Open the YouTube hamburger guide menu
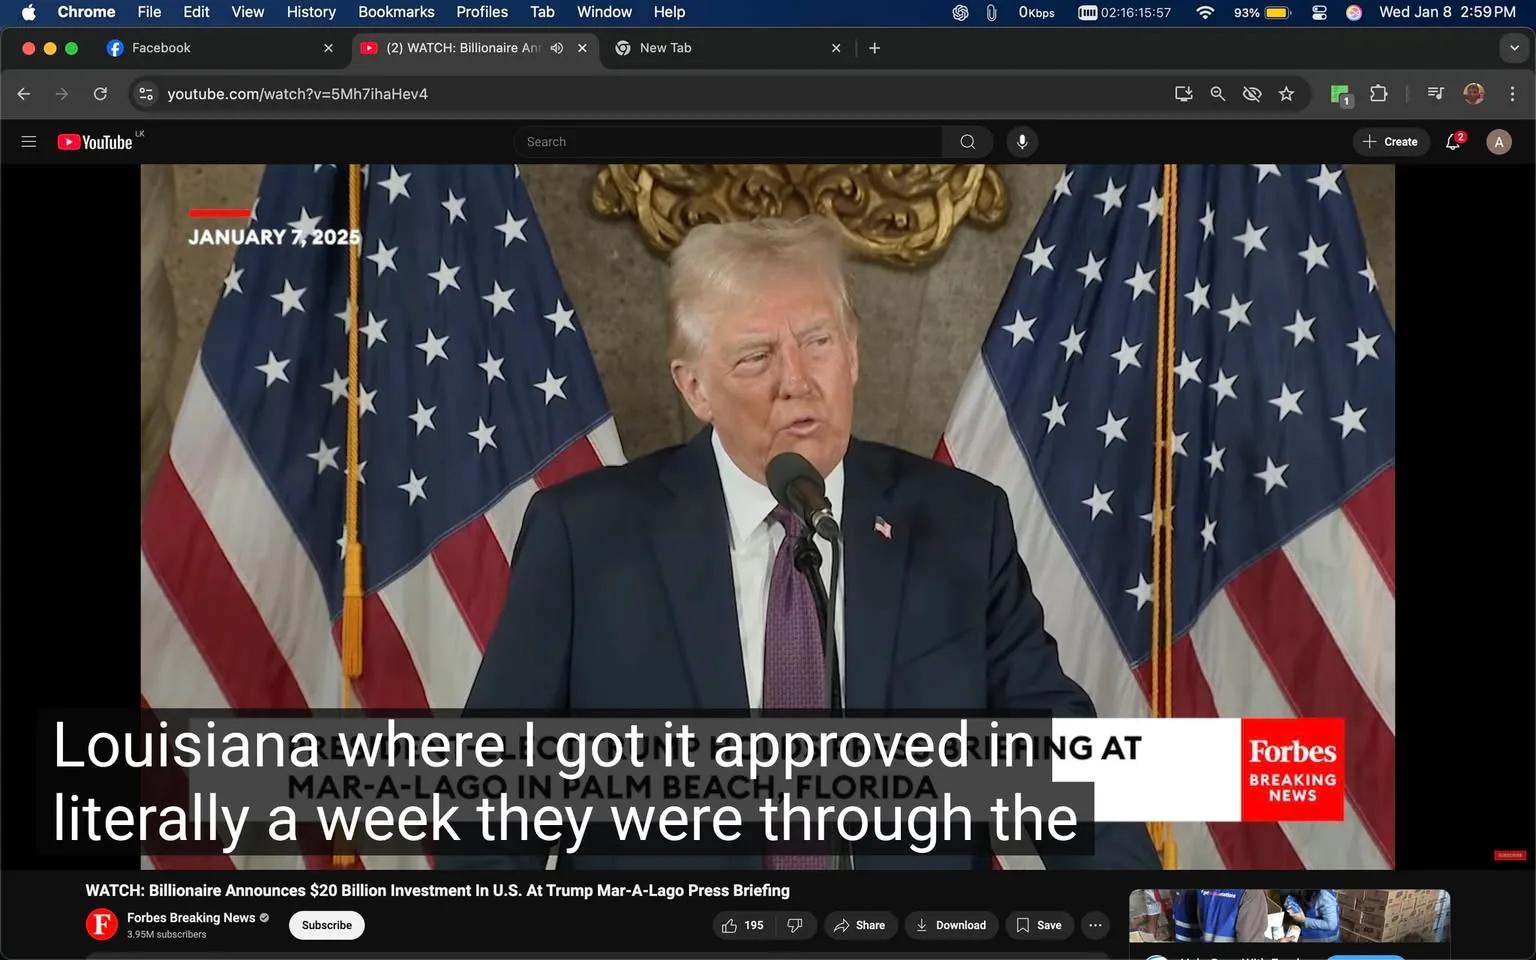The width and height of the screenshot is (1536, 960). [28, 141]
